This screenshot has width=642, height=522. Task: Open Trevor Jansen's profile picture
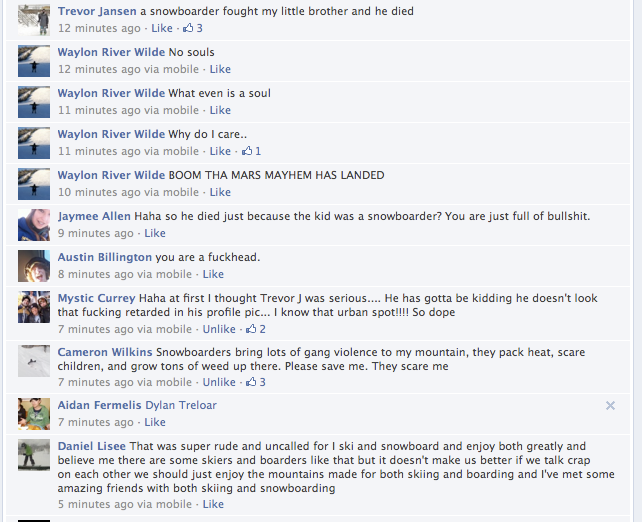click(x=34, y=20)
